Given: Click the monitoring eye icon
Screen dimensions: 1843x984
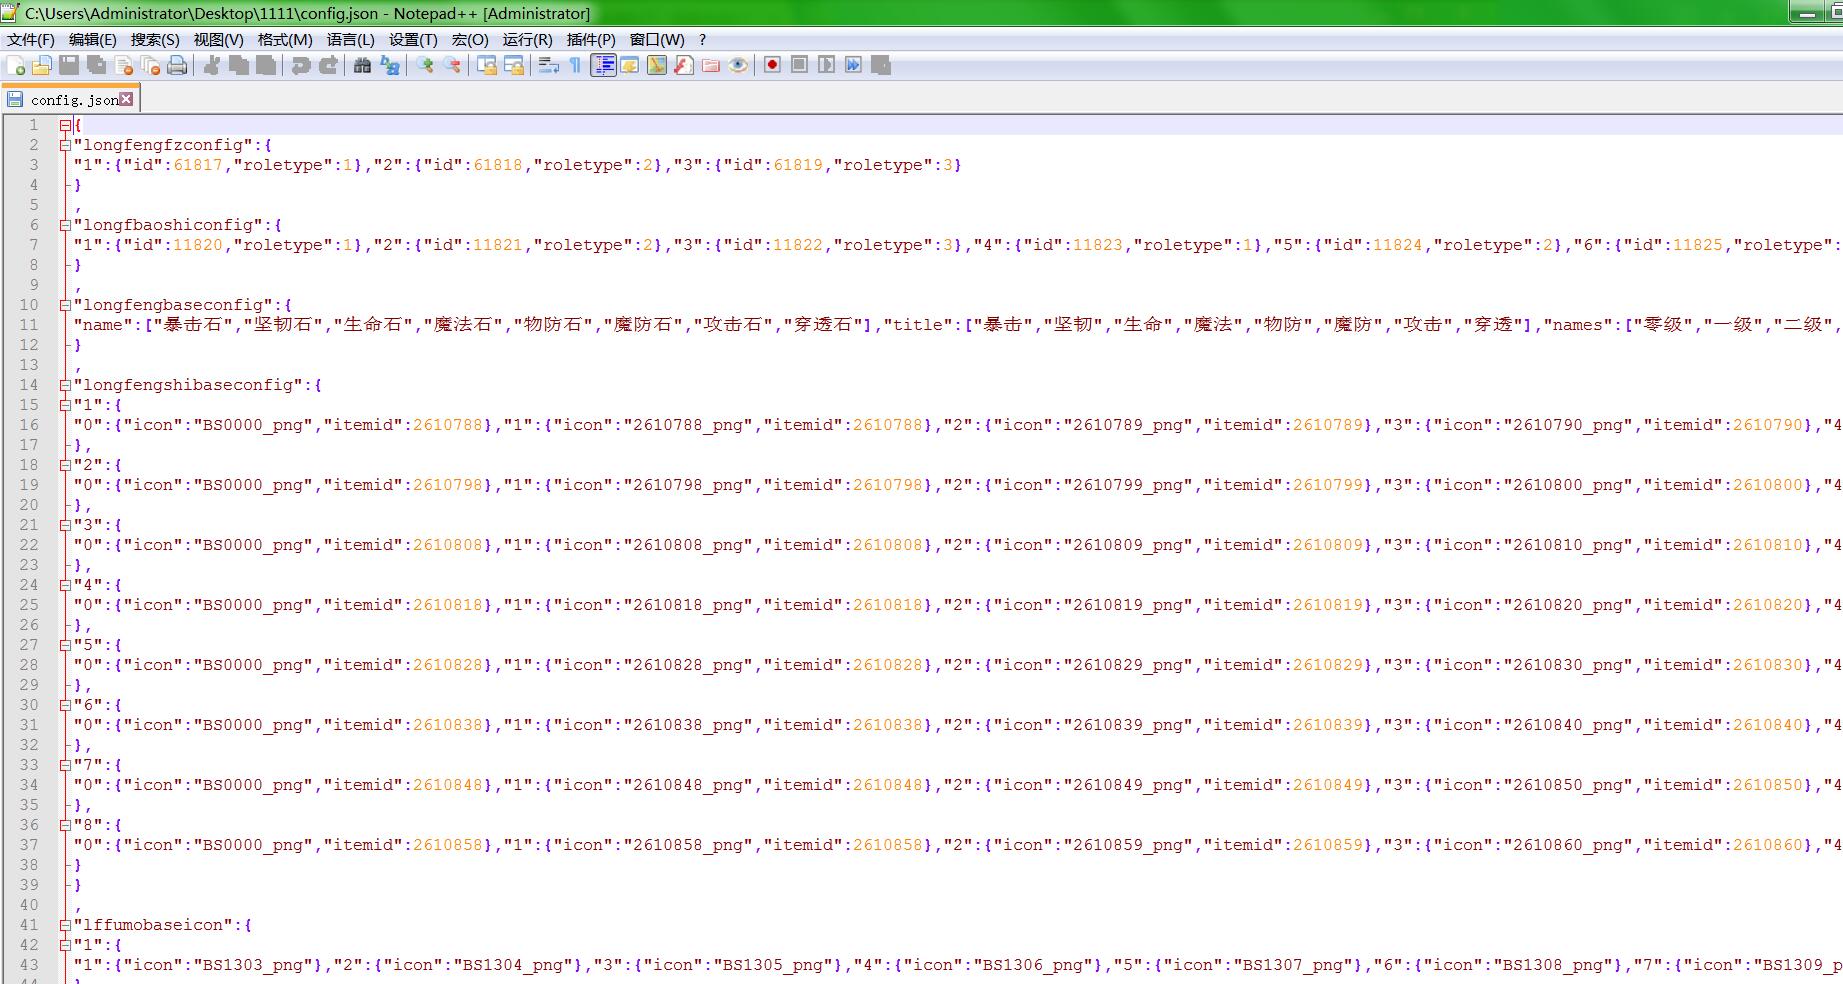Looking at the screenshot, I should pos(738,65).
